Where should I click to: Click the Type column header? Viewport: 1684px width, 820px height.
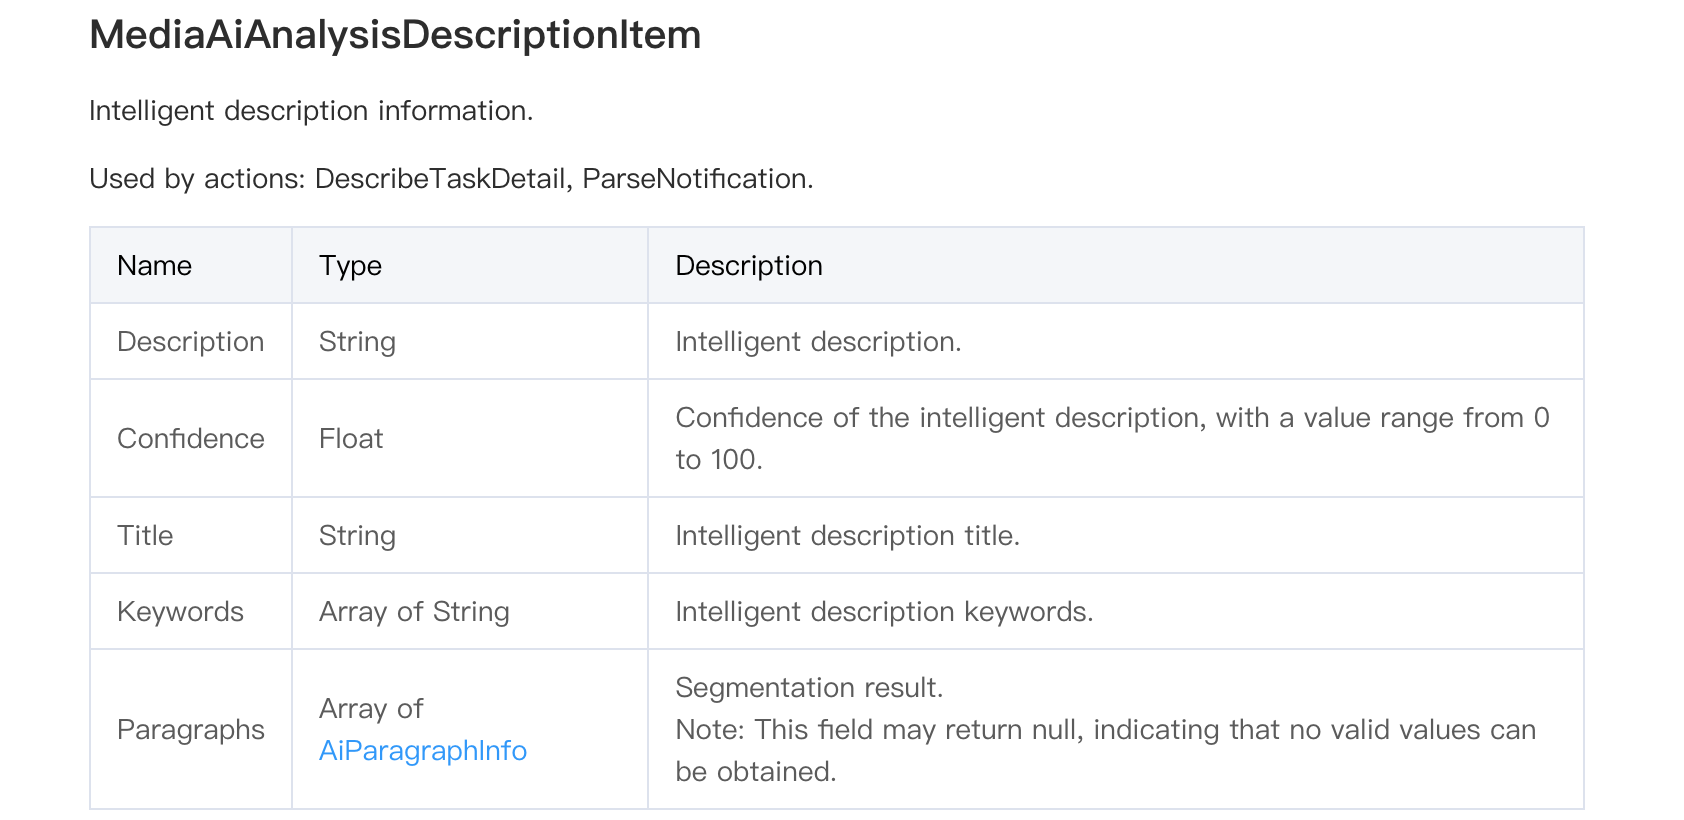coord(350,265)
